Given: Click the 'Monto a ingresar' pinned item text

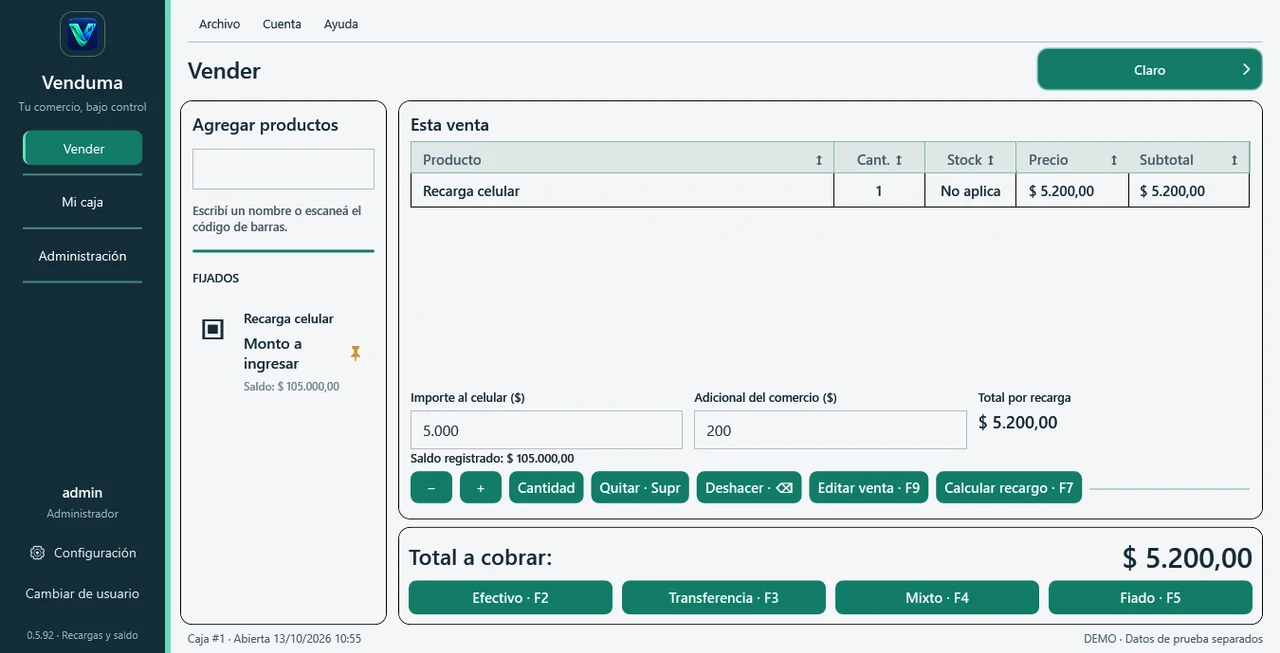Looking at the screenshot, I should click(x=273, y=354).
